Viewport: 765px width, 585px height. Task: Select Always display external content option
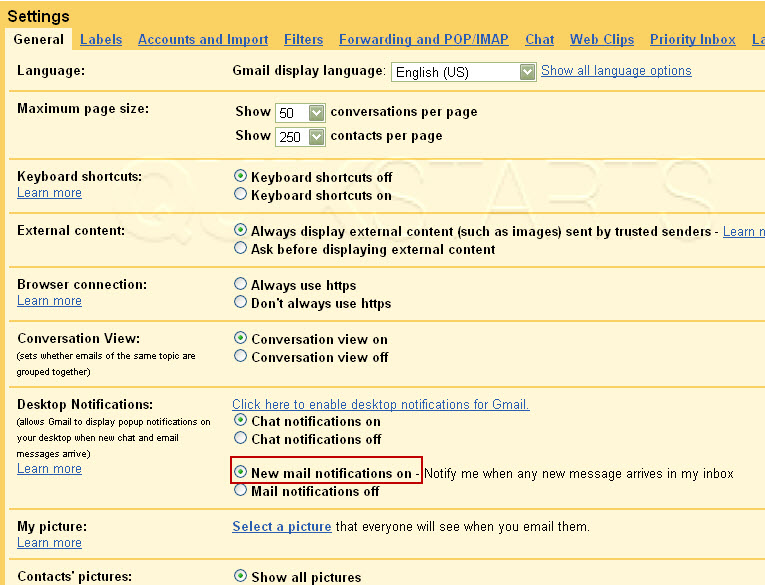[x=240, y=230]
